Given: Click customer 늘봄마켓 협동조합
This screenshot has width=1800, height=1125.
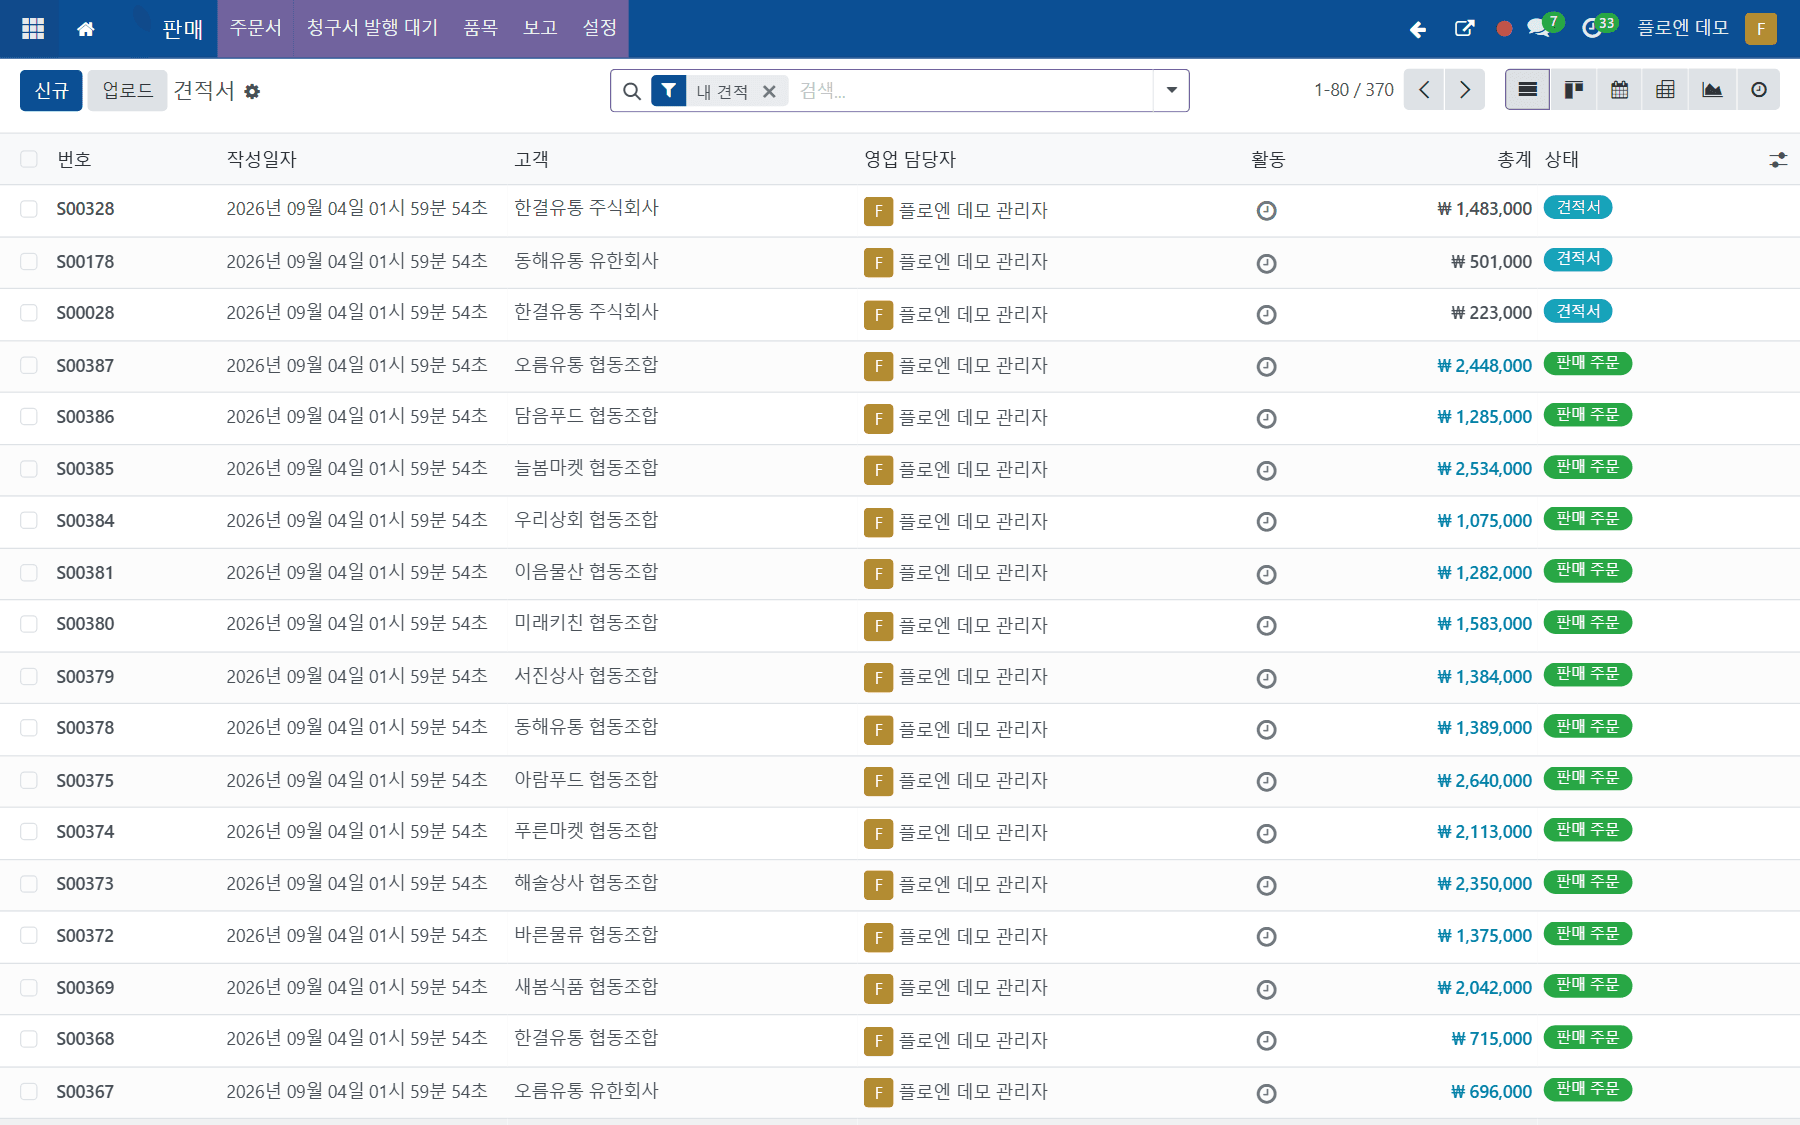Looking at the screenshot, I should (586, 468).
